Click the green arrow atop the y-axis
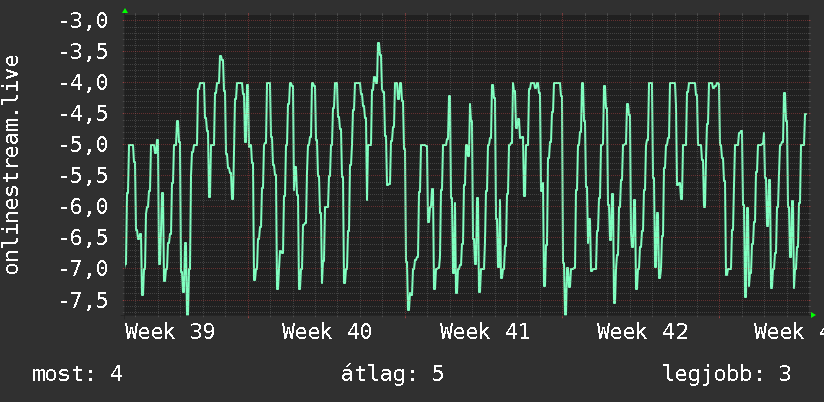 point(125,11)
